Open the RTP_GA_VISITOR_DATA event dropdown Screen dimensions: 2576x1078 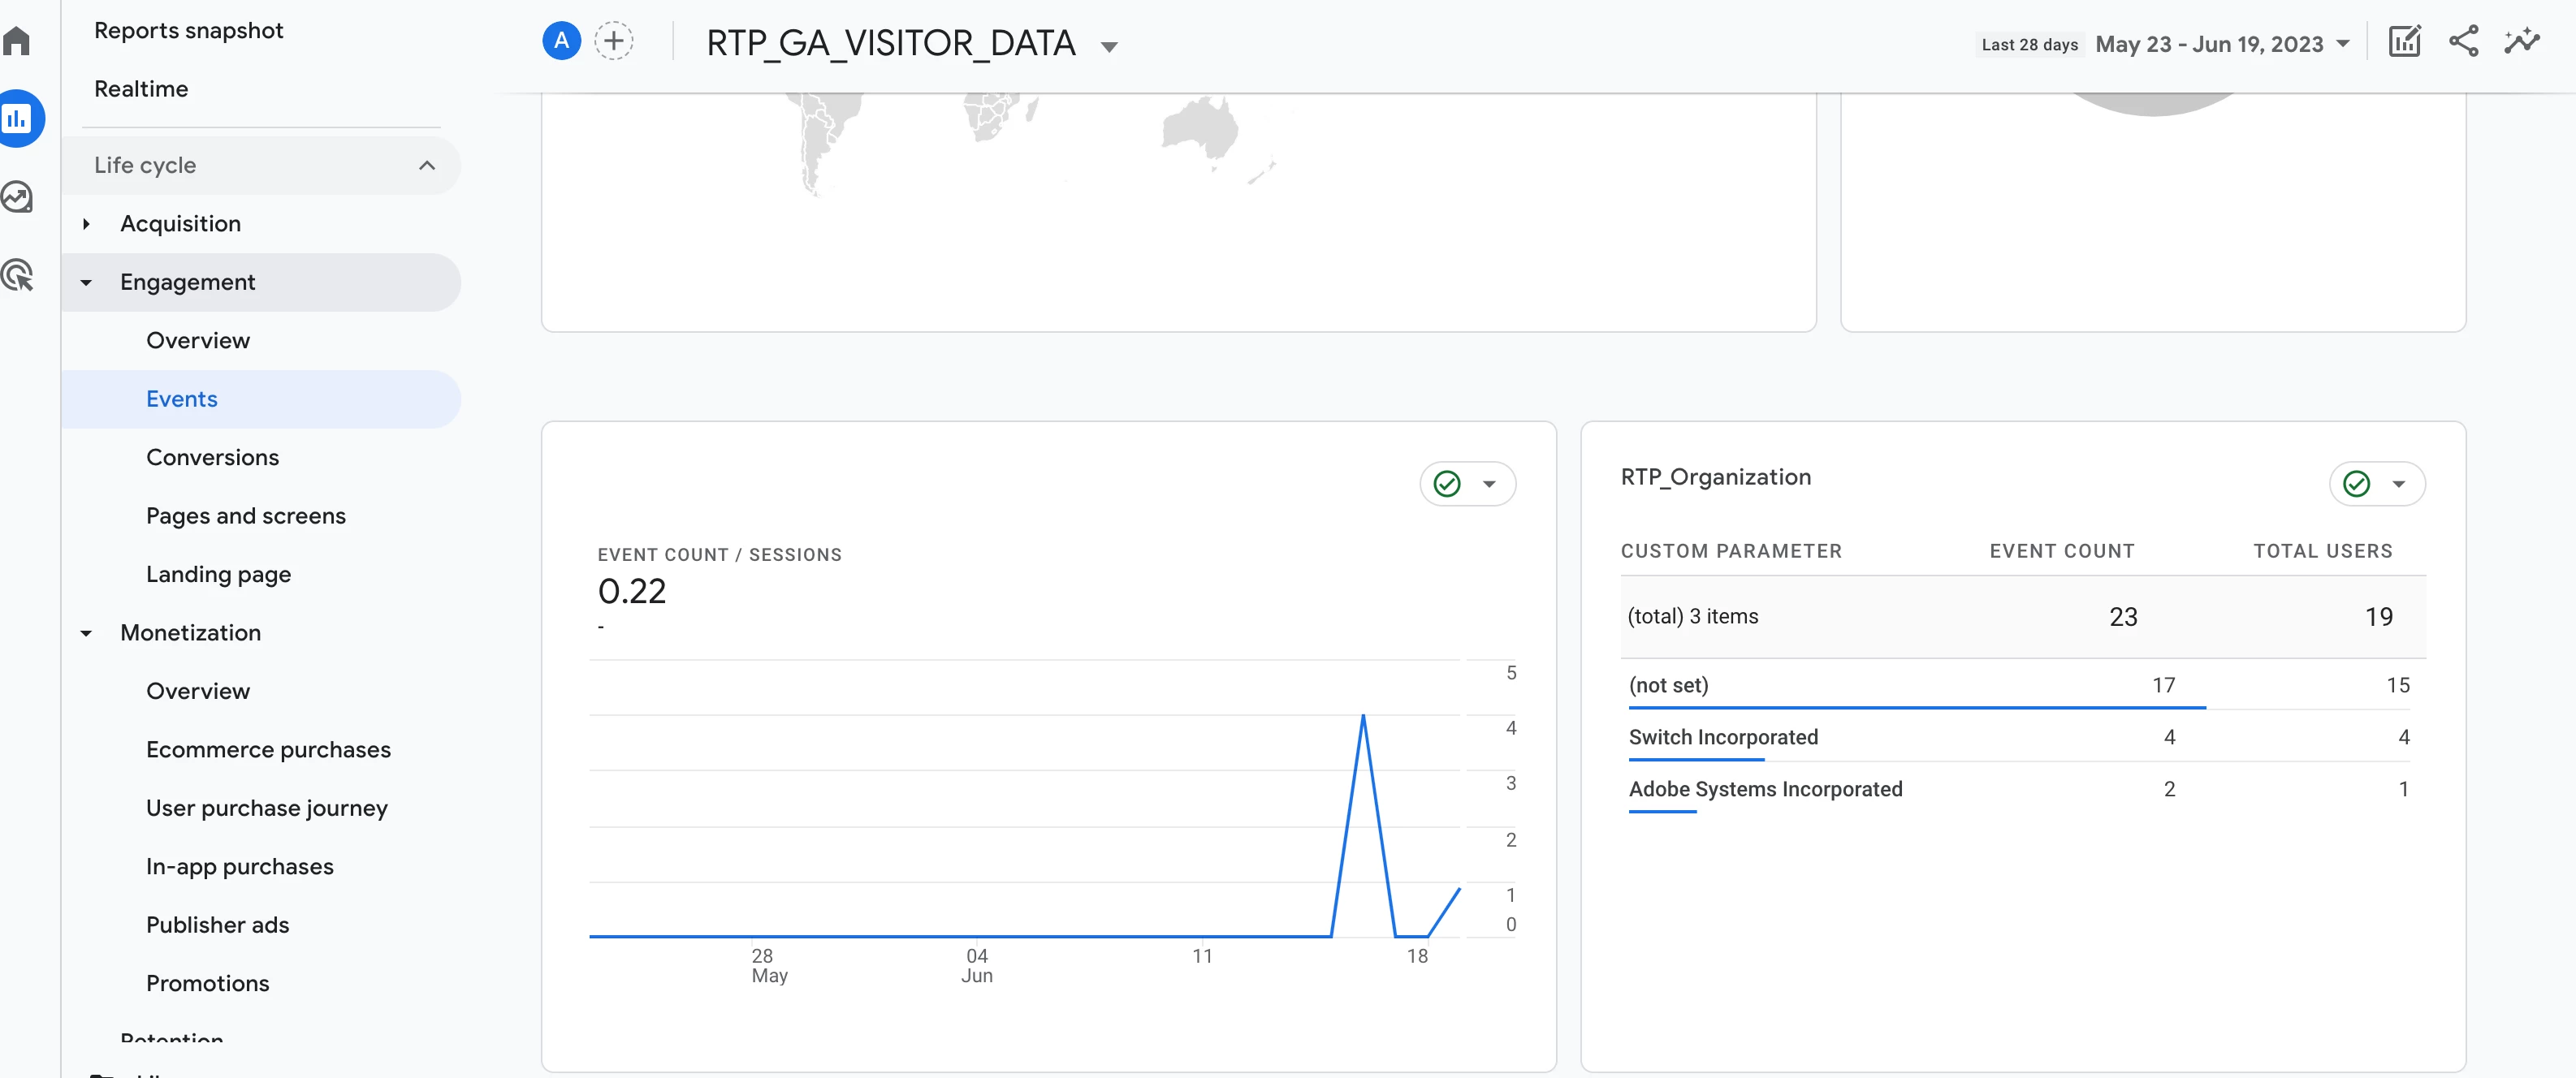coord(1108,46)
